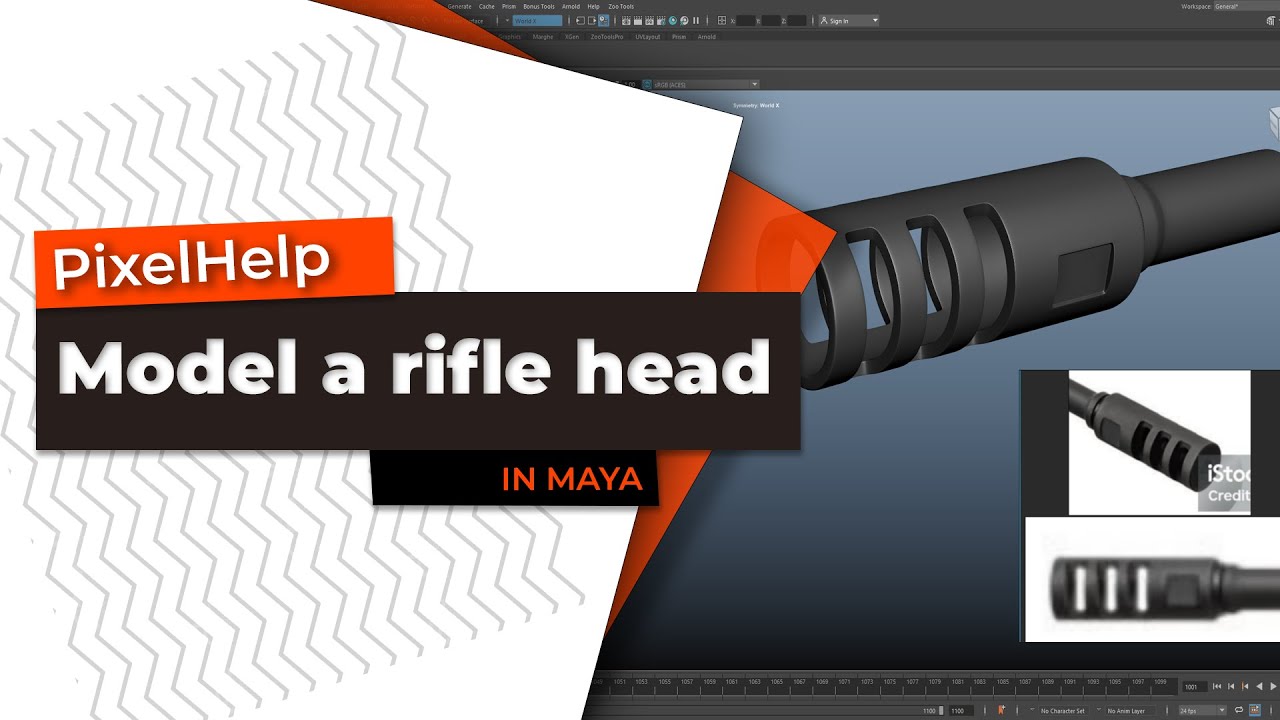Play animation forwards

coord(1274,687)
